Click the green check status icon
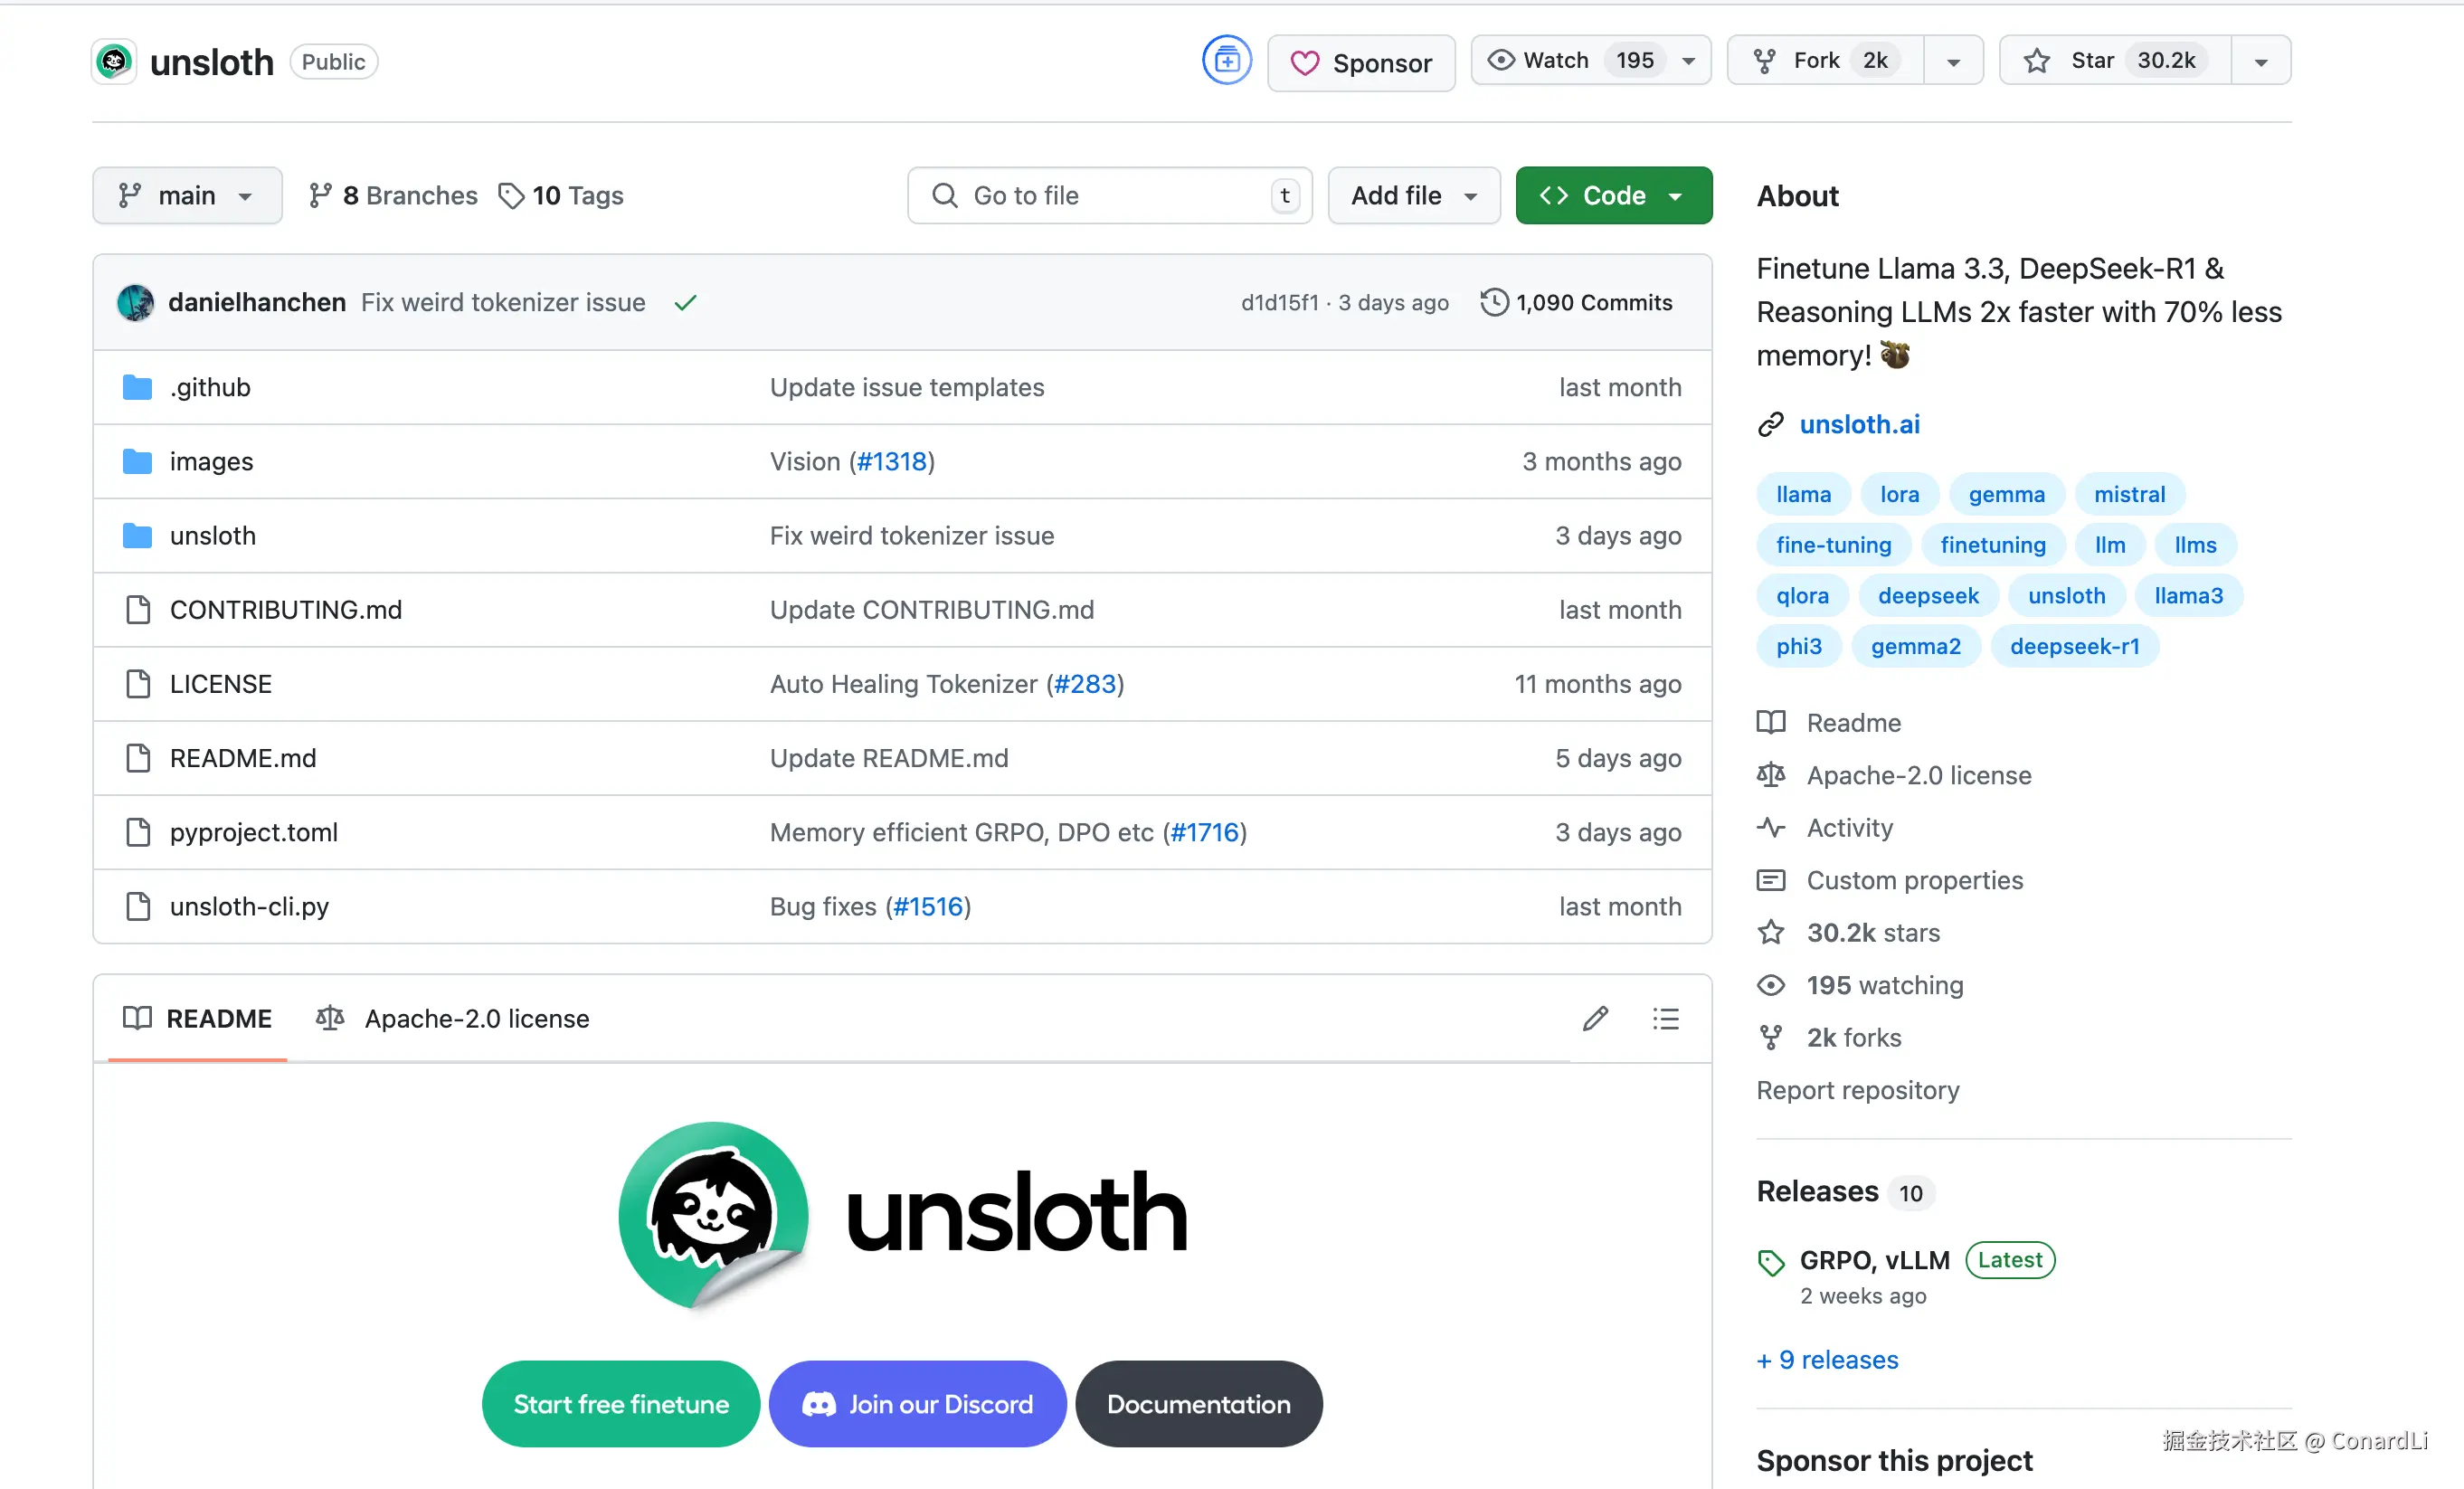 [685, 302]
